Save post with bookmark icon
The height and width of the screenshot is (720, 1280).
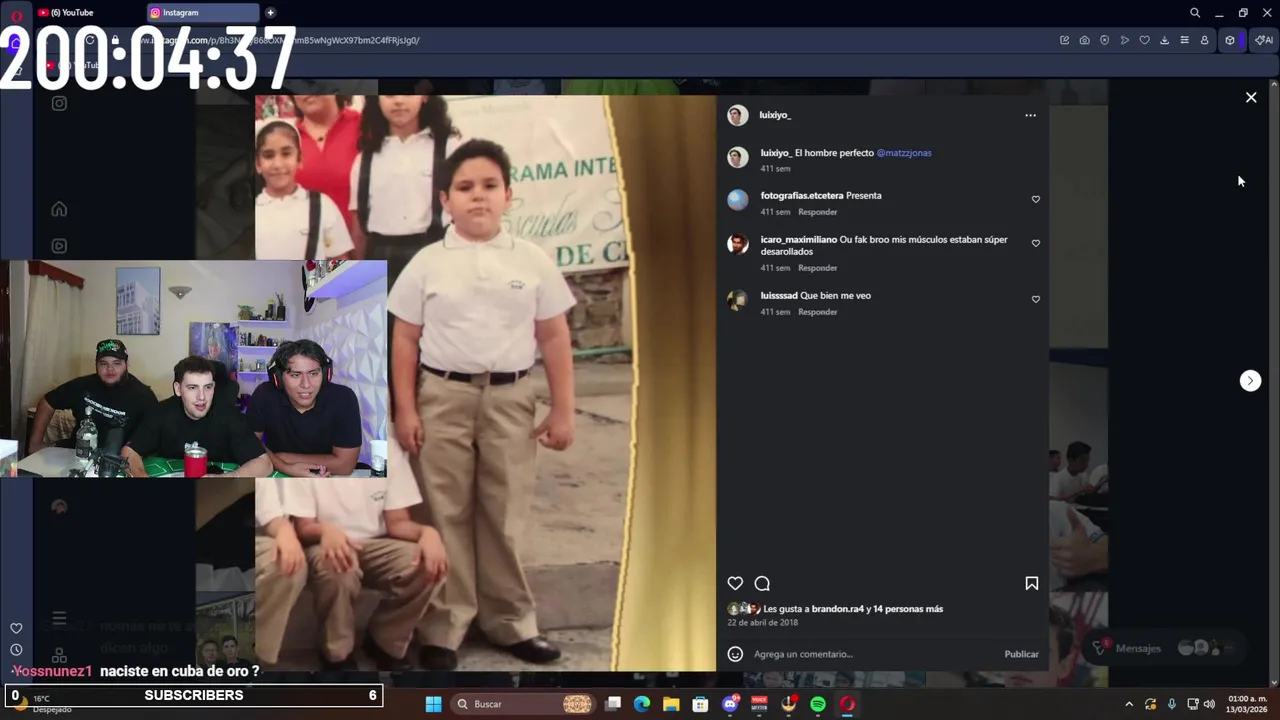1031,583
